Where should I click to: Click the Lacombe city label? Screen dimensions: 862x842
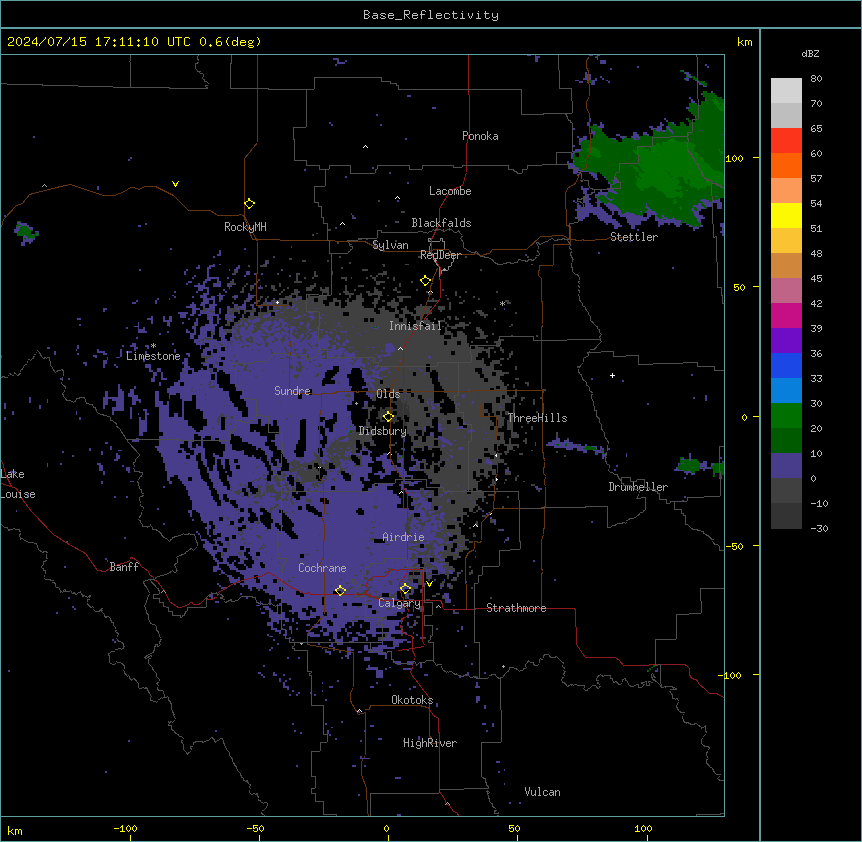tap(450, 191)
